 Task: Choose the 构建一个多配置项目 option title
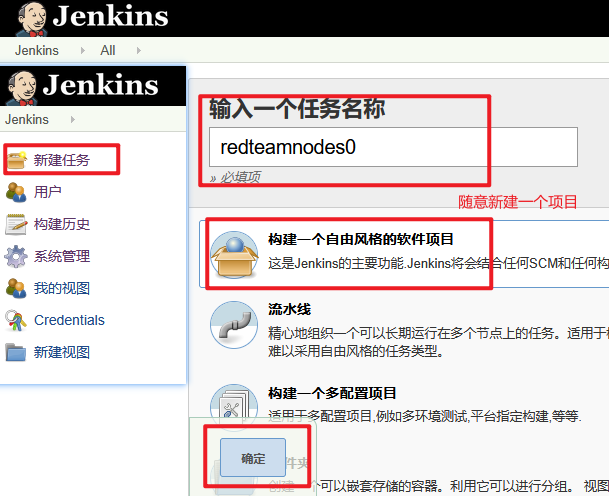pos(333,393)
